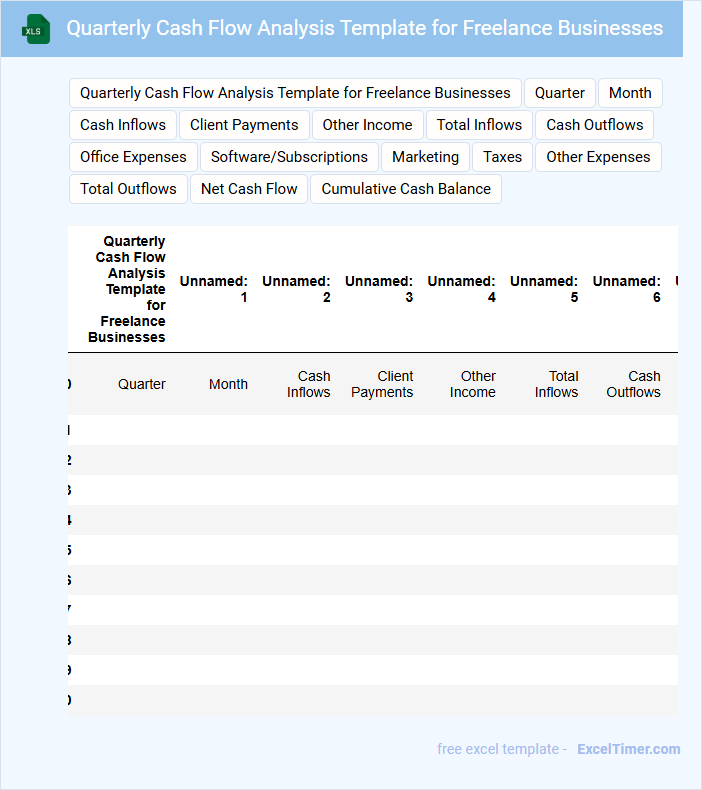Click the Taxes tag
This screenshot has width=702, height=790.
[502, 157]
